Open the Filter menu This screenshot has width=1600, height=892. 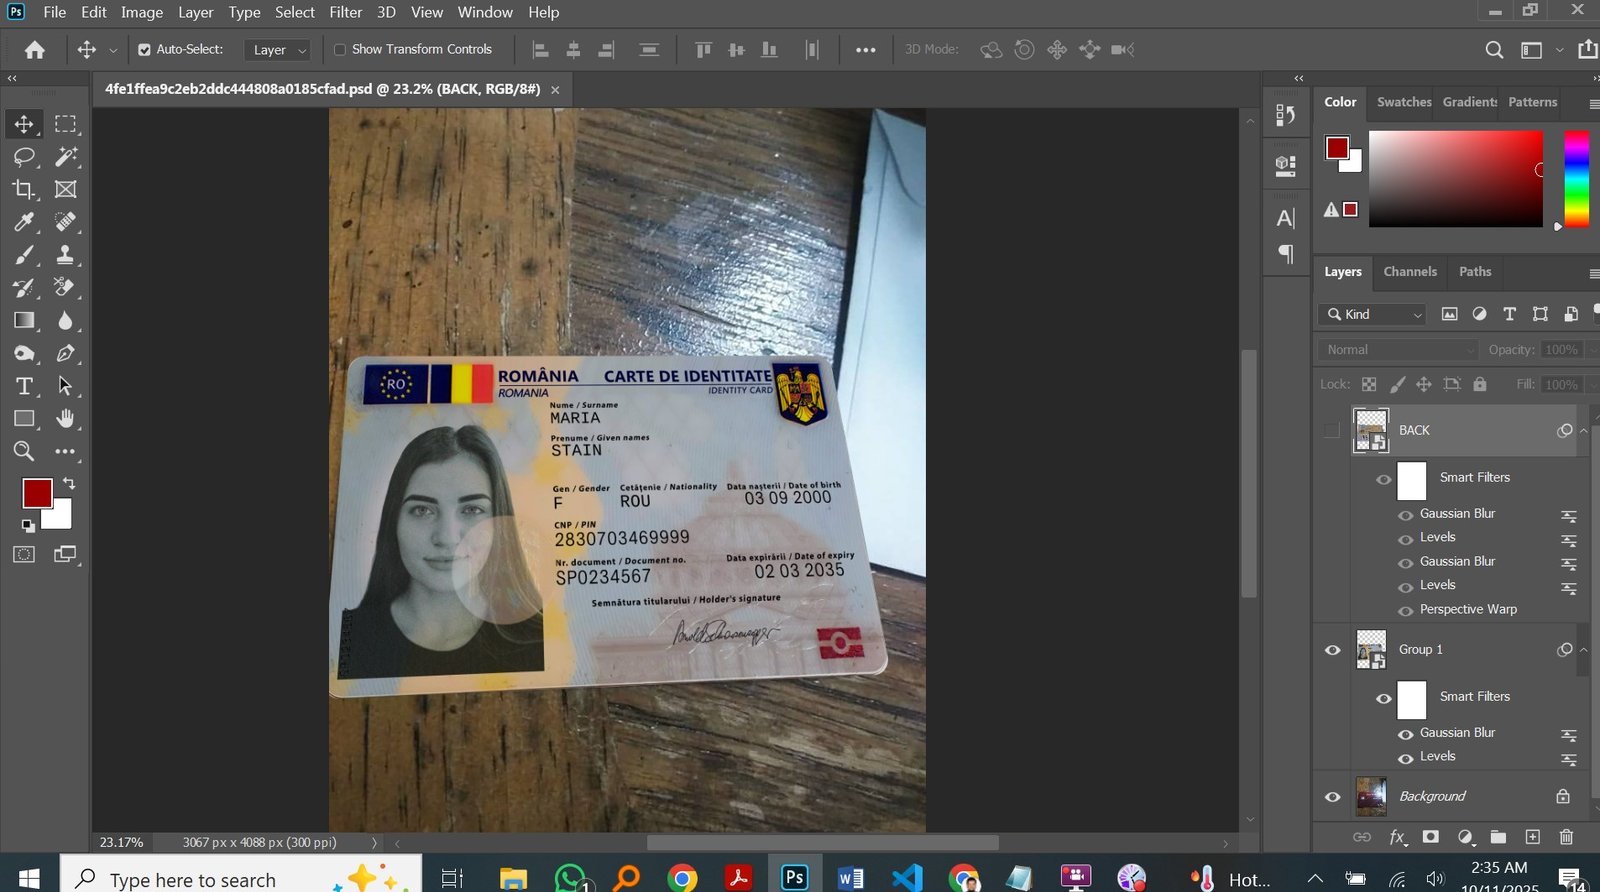click(345, 12)
